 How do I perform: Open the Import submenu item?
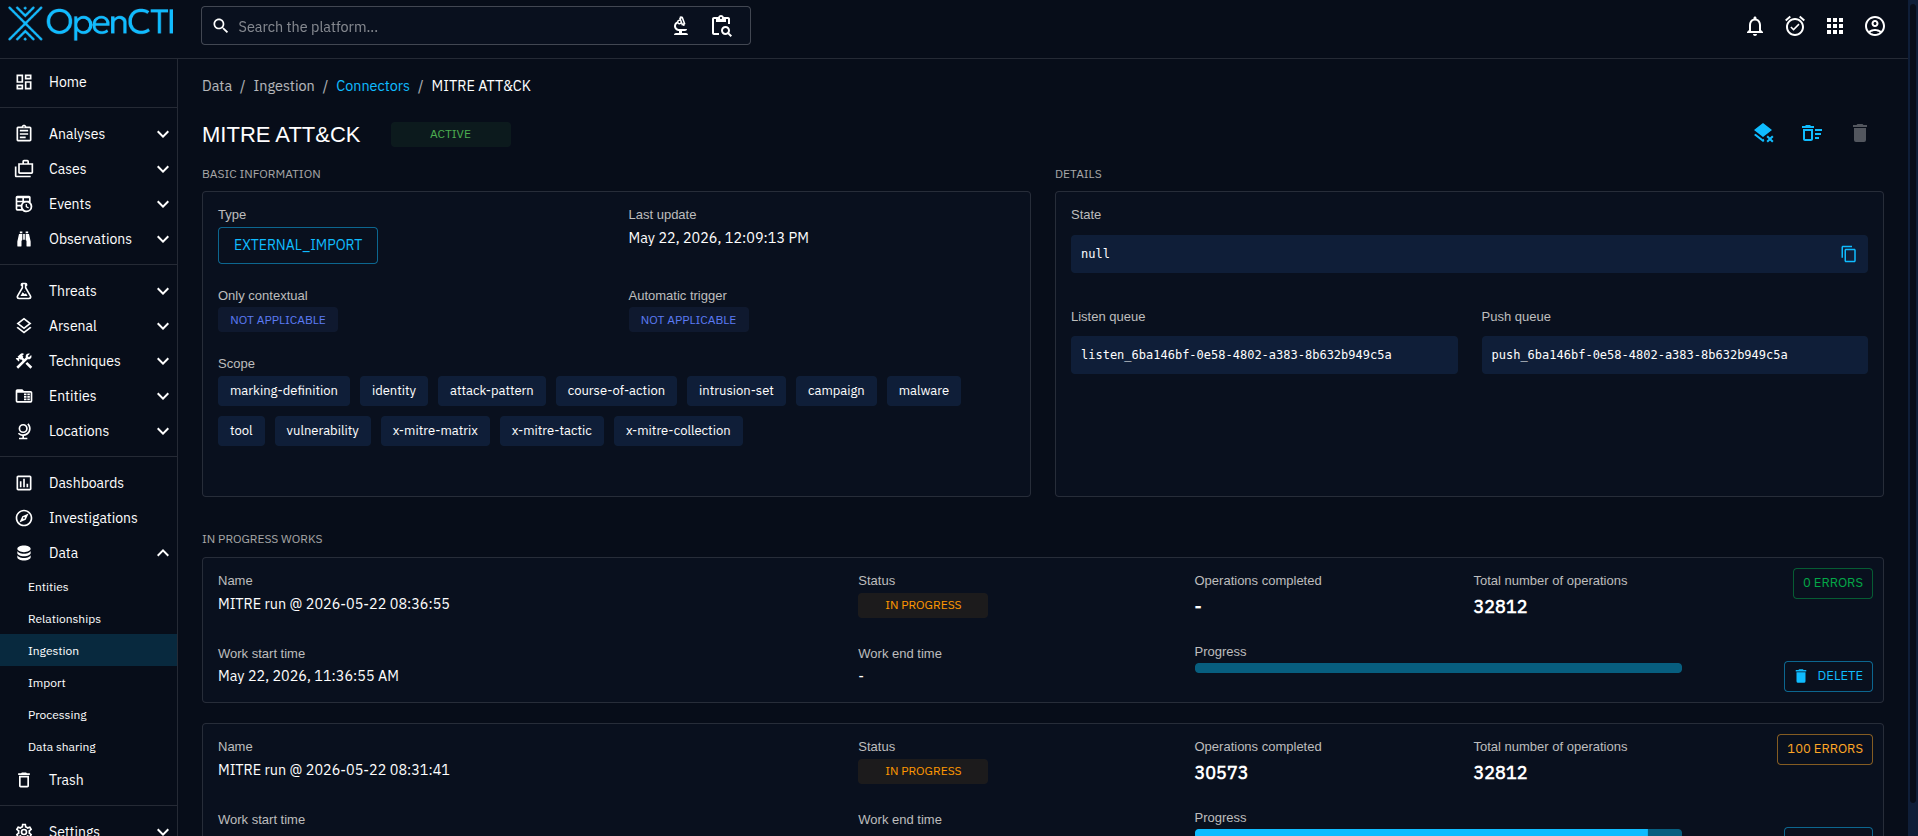tap(89, 683)
